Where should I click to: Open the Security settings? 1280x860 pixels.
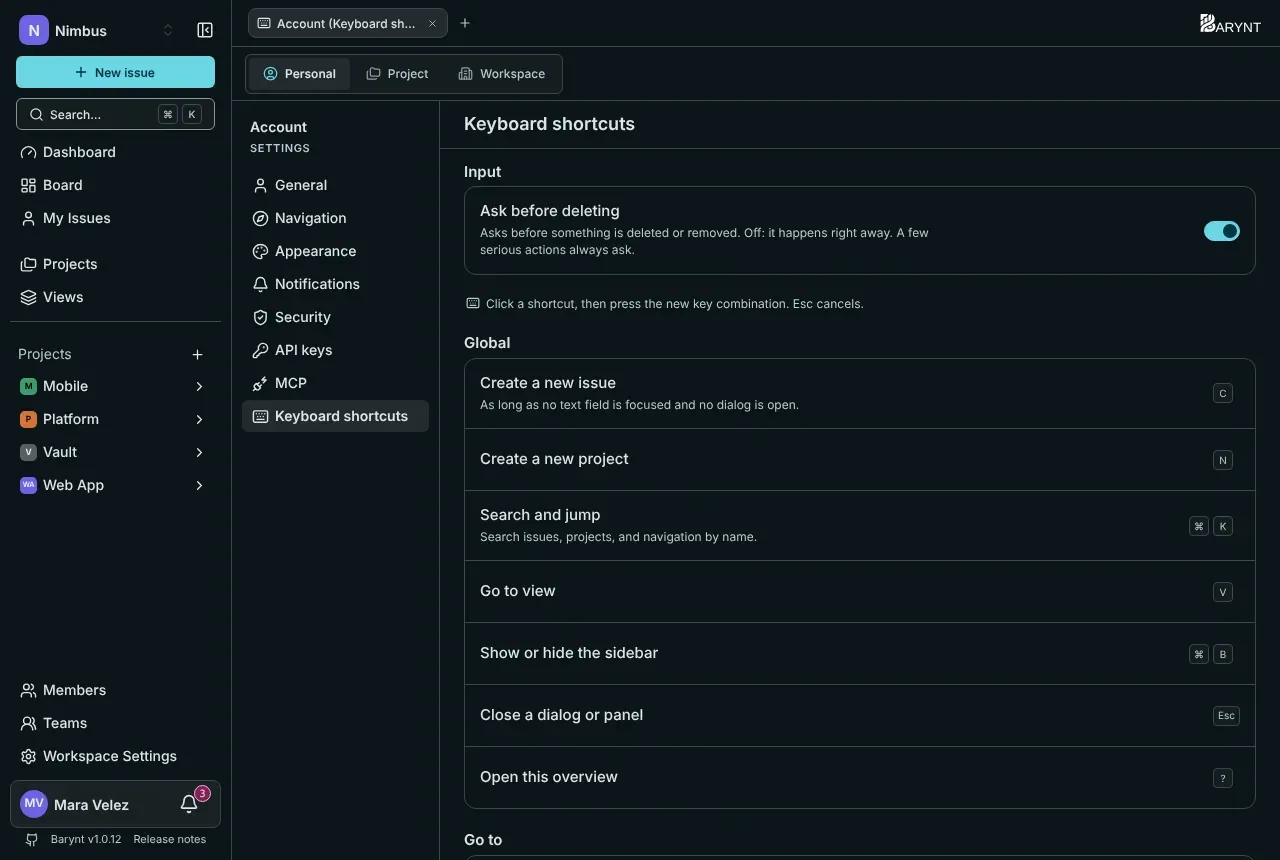click(335, 317)
